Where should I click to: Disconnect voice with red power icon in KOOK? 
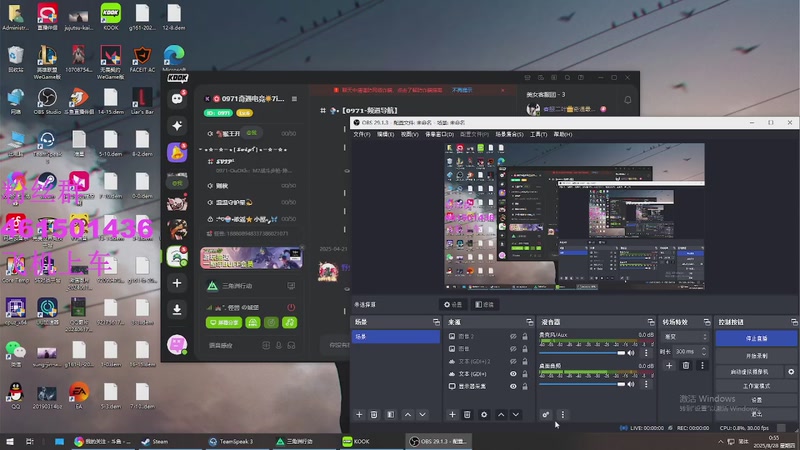pos(291,307)
